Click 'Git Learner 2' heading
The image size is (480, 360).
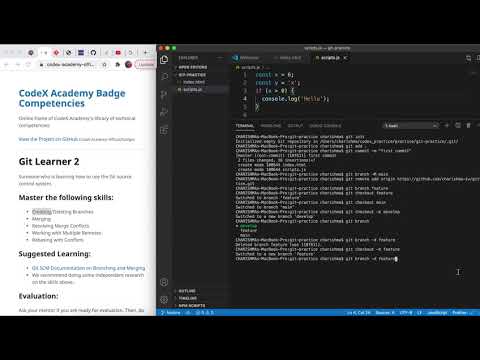[x=49, y=162]
